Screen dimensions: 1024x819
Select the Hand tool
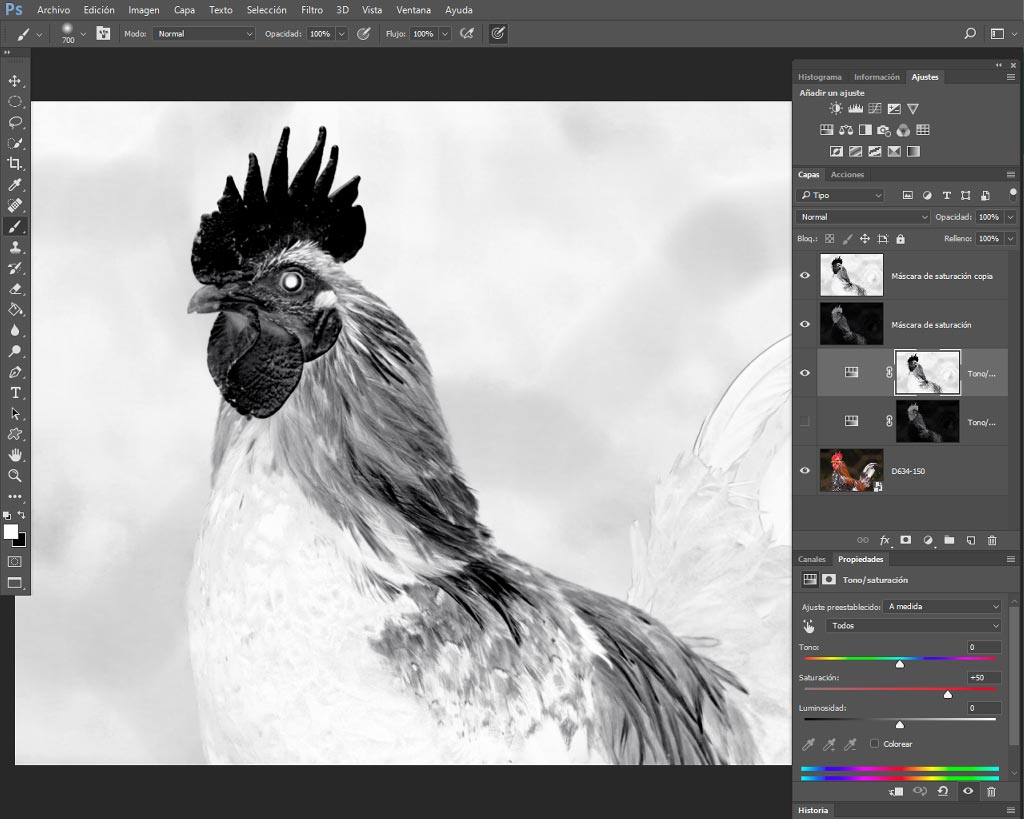[x=14, y=455]
